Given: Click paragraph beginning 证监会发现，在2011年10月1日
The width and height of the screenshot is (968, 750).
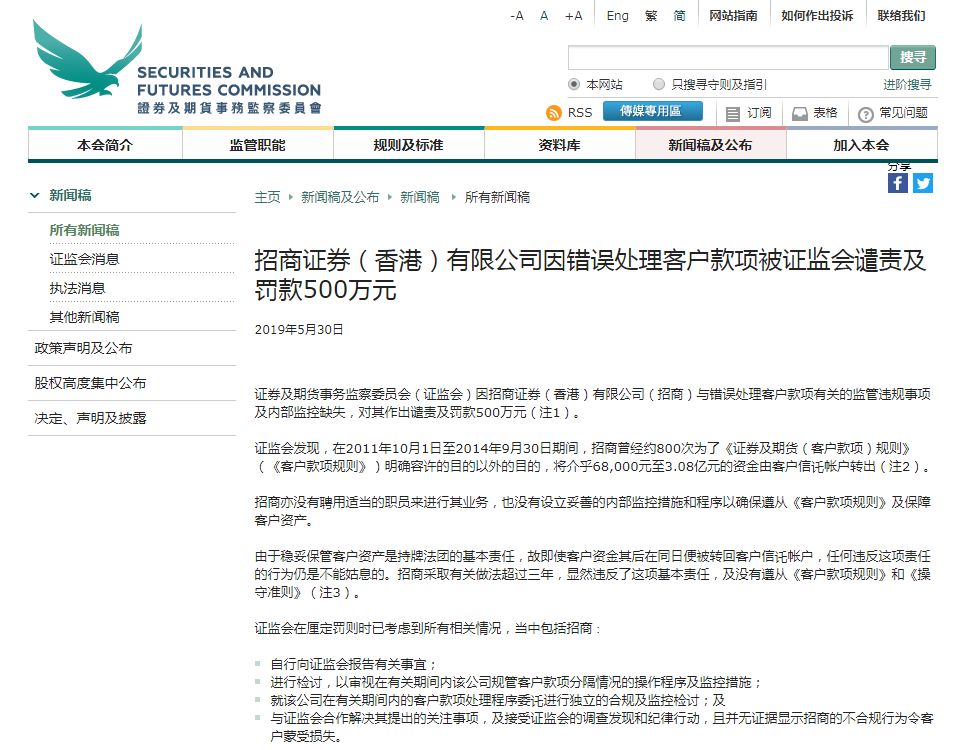Looking at the screenshot, I should (x=593, y=457).
